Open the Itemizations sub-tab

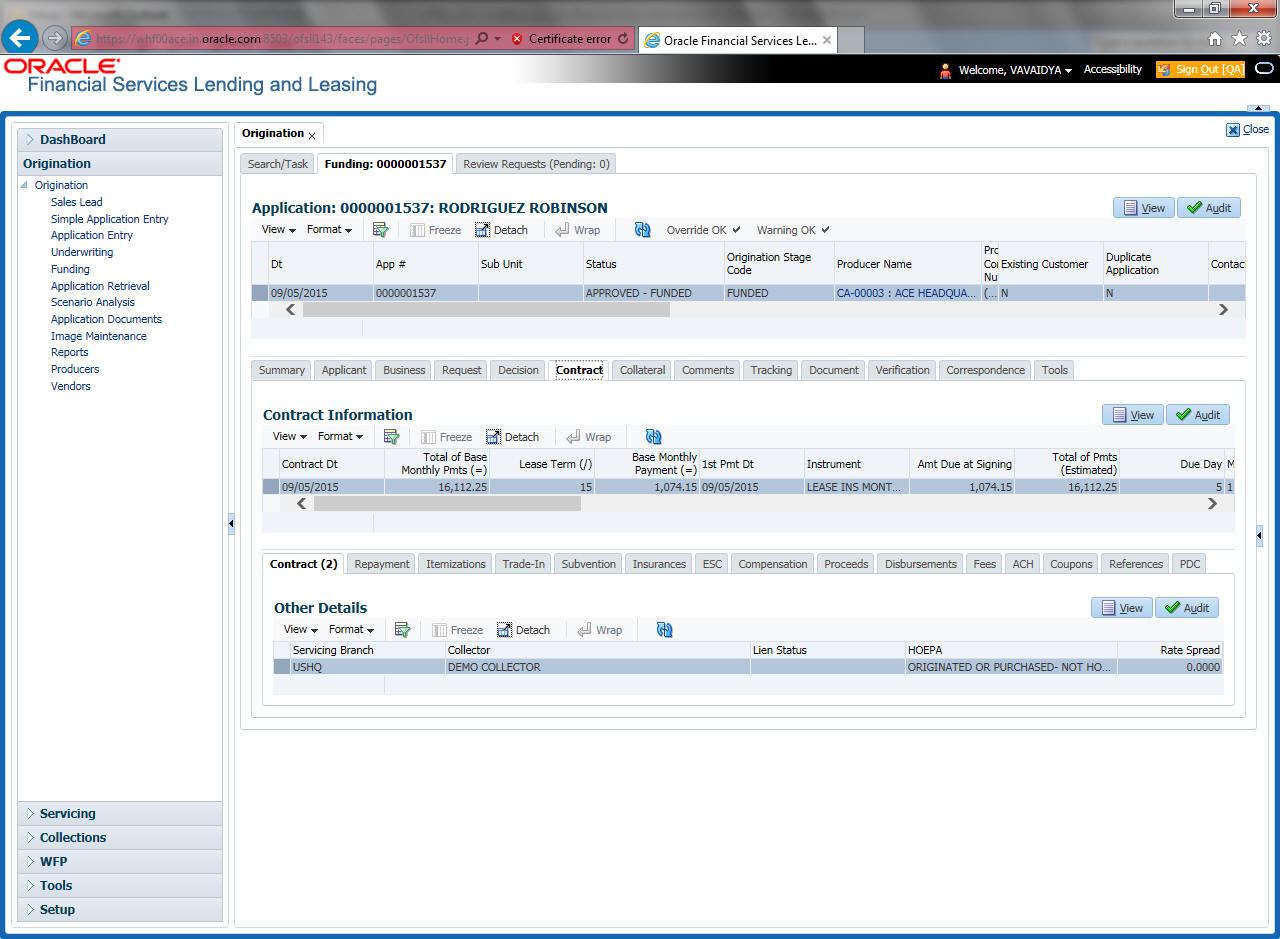point(456,564)
